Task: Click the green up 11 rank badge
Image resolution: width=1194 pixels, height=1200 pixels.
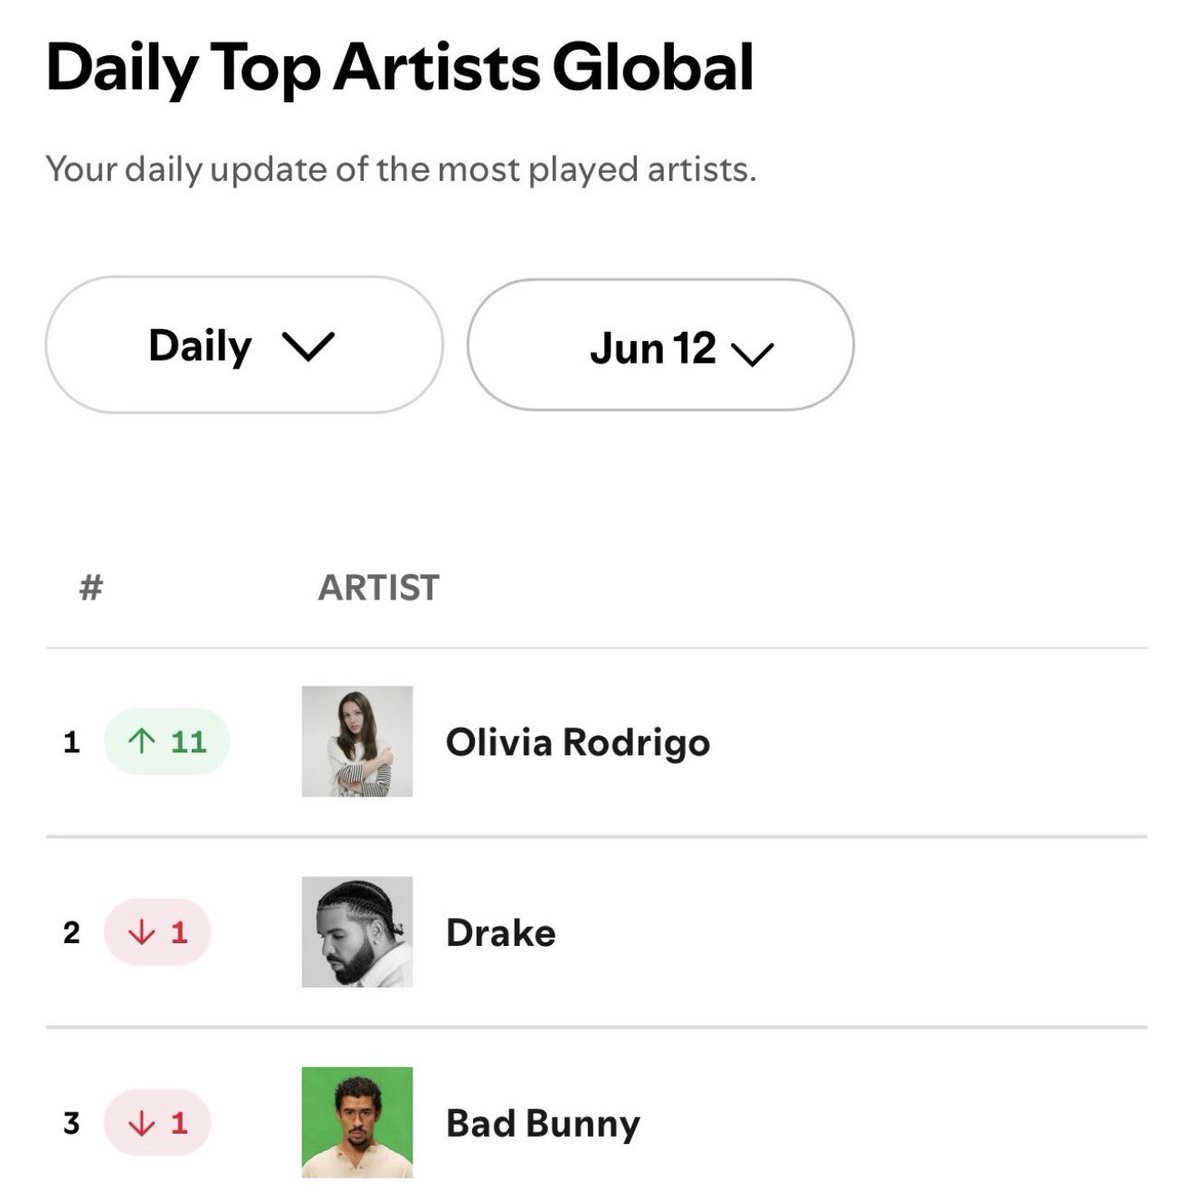Action: click(167, 741)
